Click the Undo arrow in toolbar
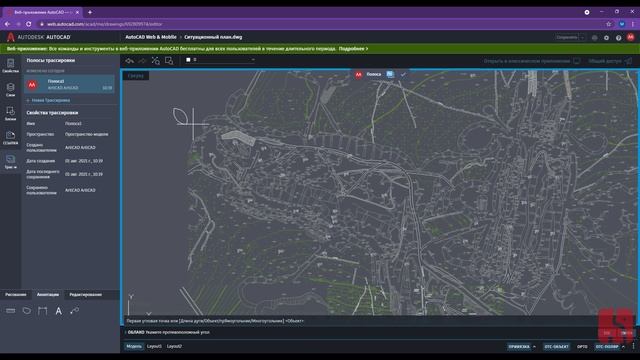 pos(129,60)
